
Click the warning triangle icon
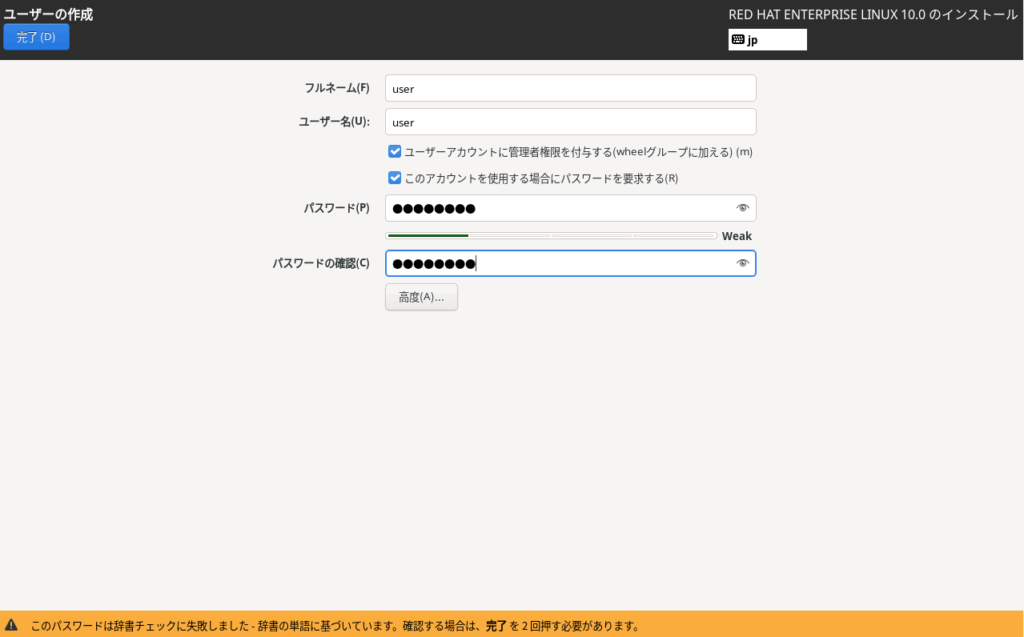pyautogui.click(x=12, y=625)
